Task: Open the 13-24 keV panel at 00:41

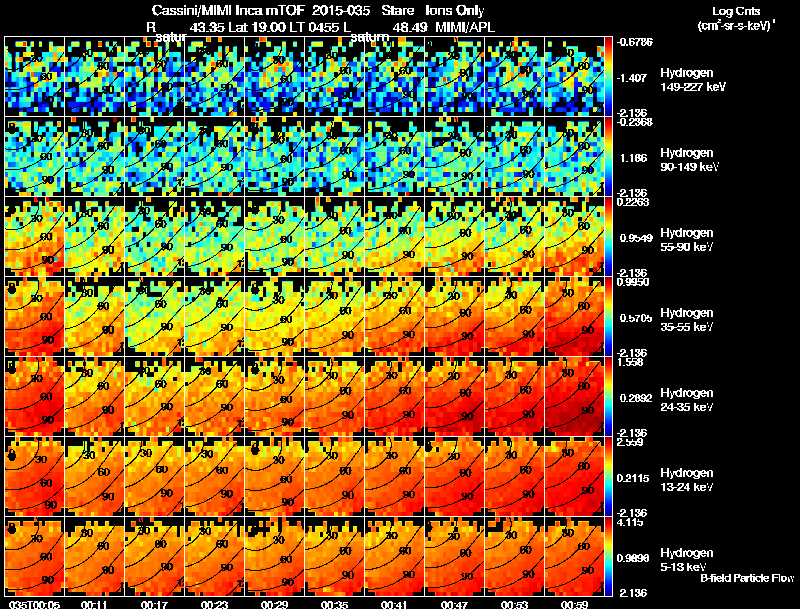Action: (394, 476)
